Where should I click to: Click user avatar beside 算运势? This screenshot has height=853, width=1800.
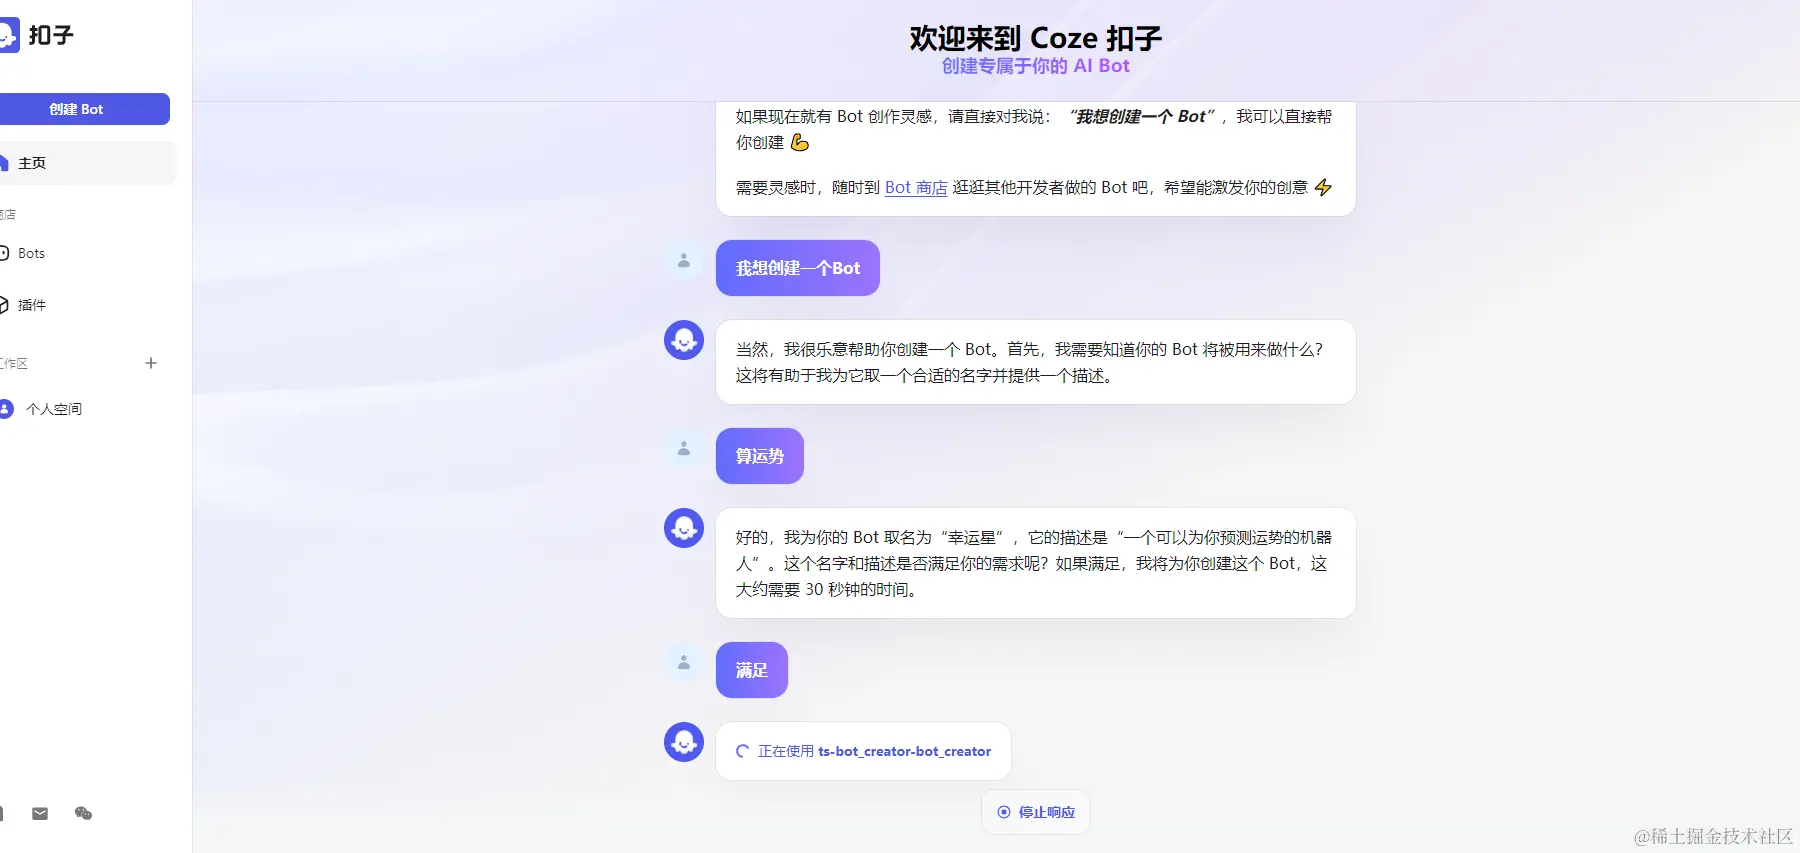684,448
